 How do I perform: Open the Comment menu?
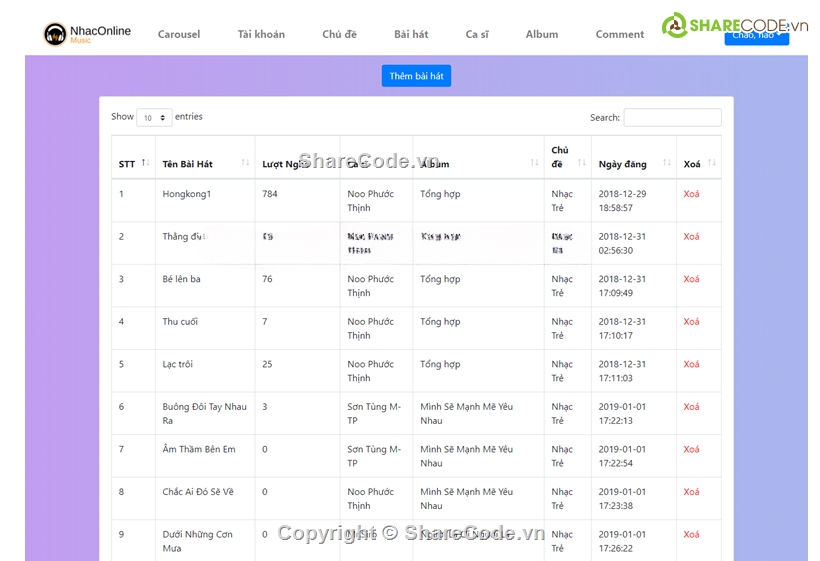(x=620, y=35)
